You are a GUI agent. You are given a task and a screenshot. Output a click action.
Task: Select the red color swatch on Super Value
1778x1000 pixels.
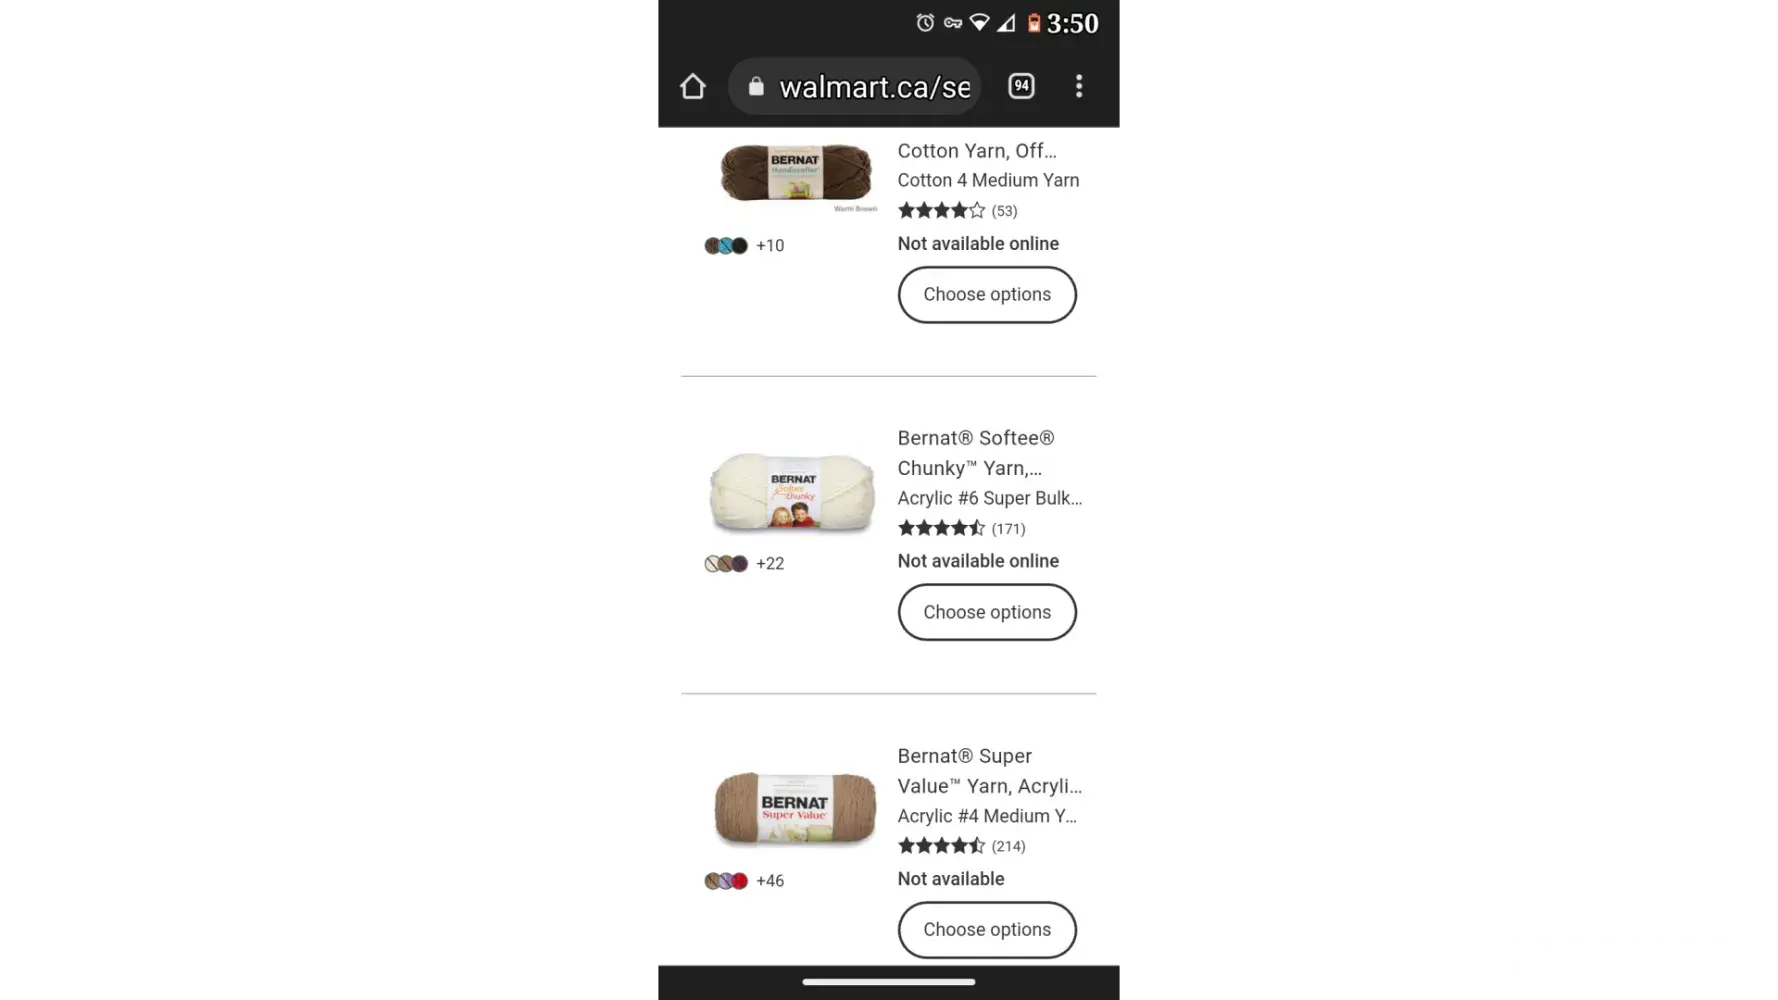click(x=740, y=881)
